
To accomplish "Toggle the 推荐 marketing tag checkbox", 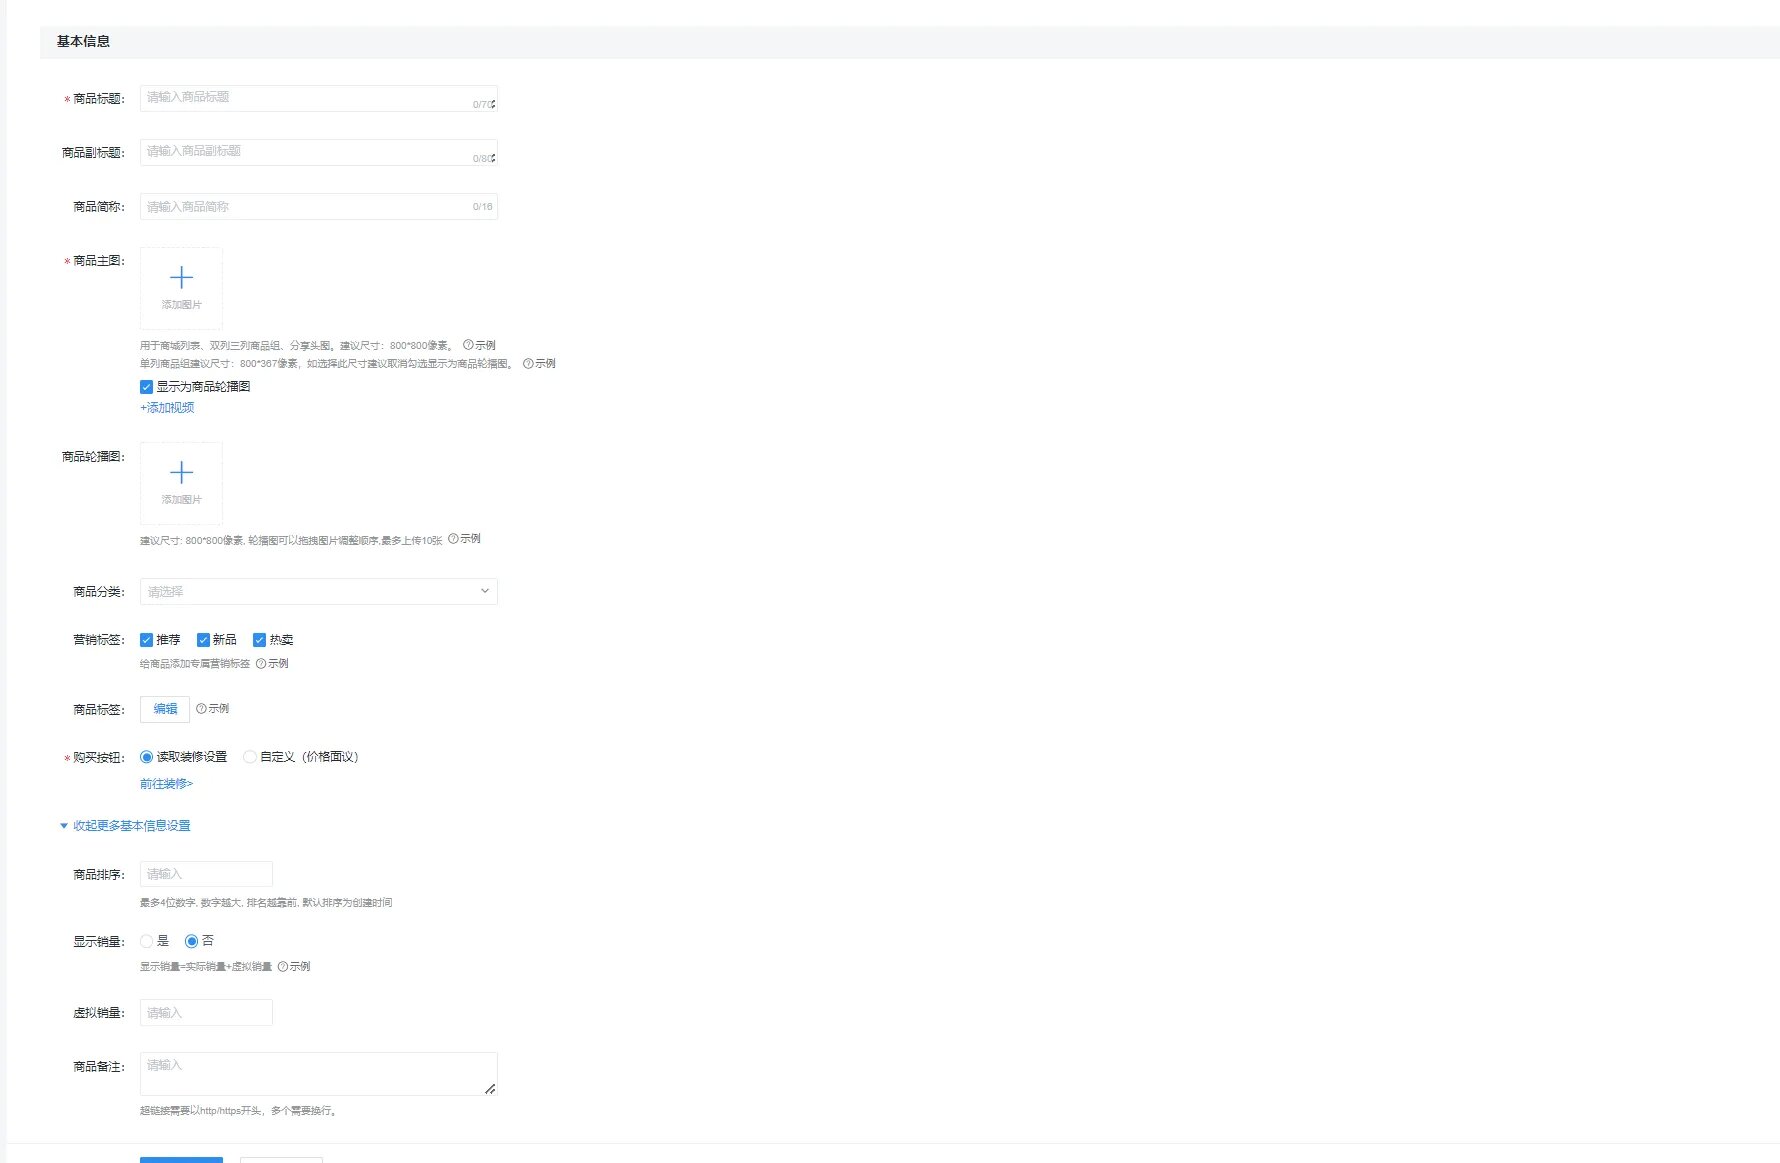I will [x=147, y=640].
